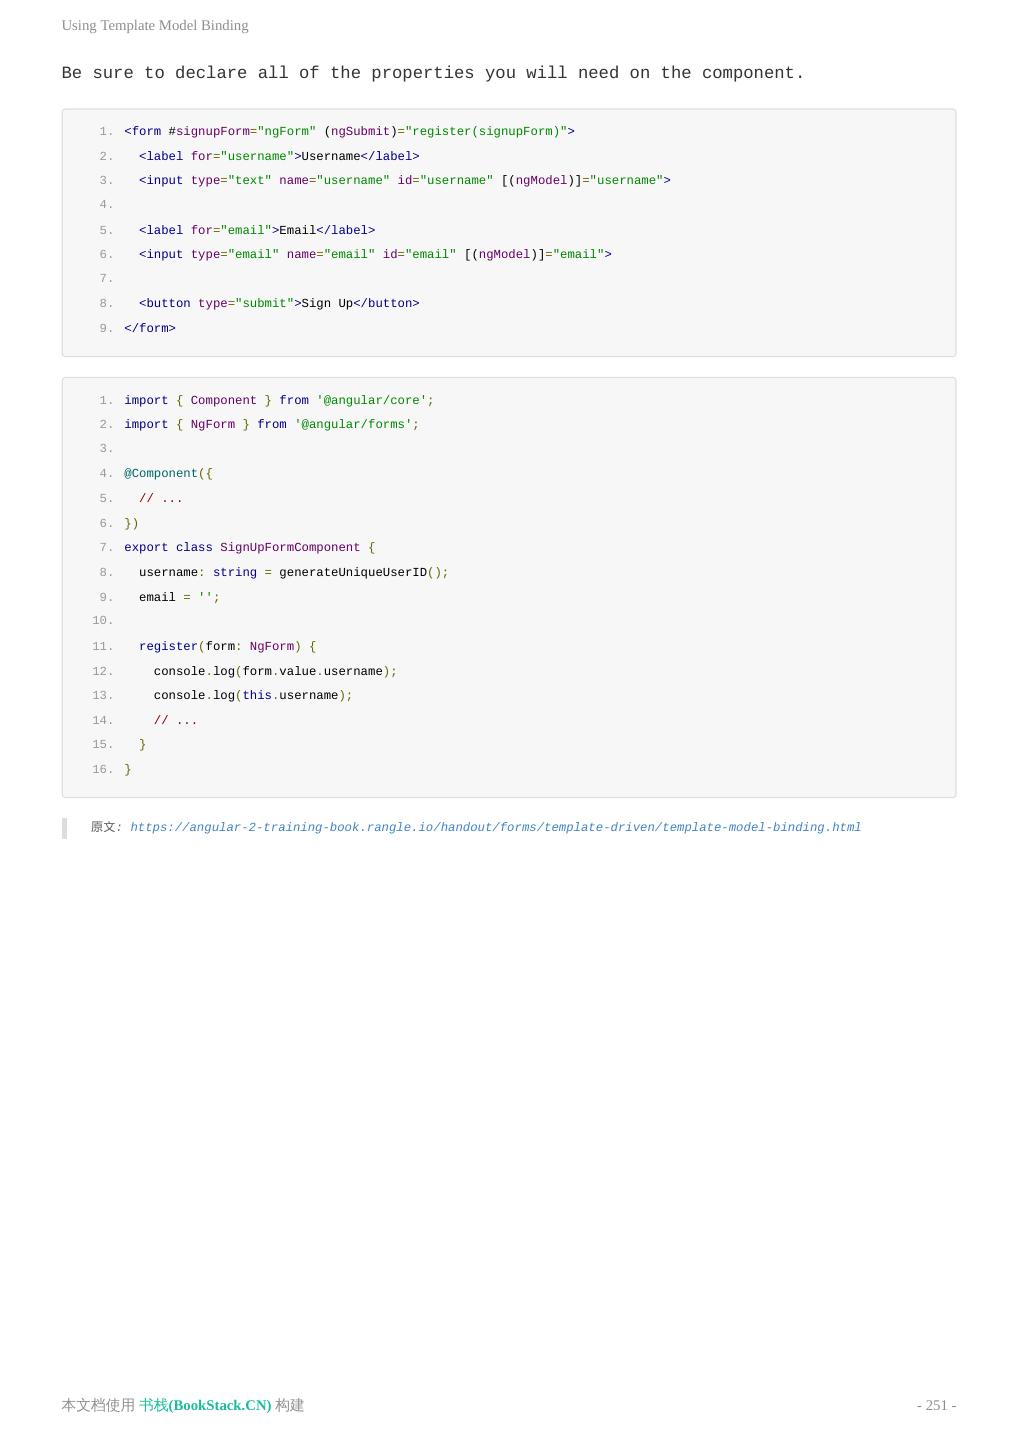Click the import NgForm from angular/forms line
Image resolution: width=1019 pixels, height=1440 pixels.
[x=271, y=425]
